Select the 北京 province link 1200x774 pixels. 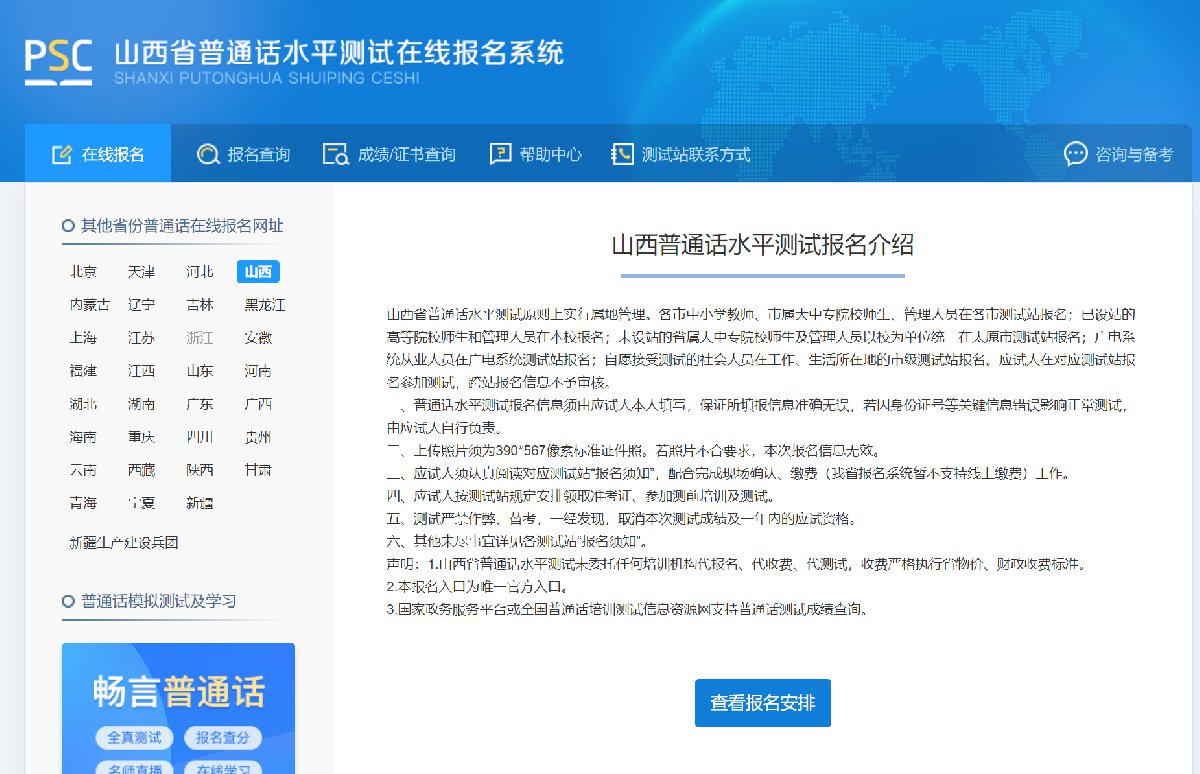click(84, 272)
